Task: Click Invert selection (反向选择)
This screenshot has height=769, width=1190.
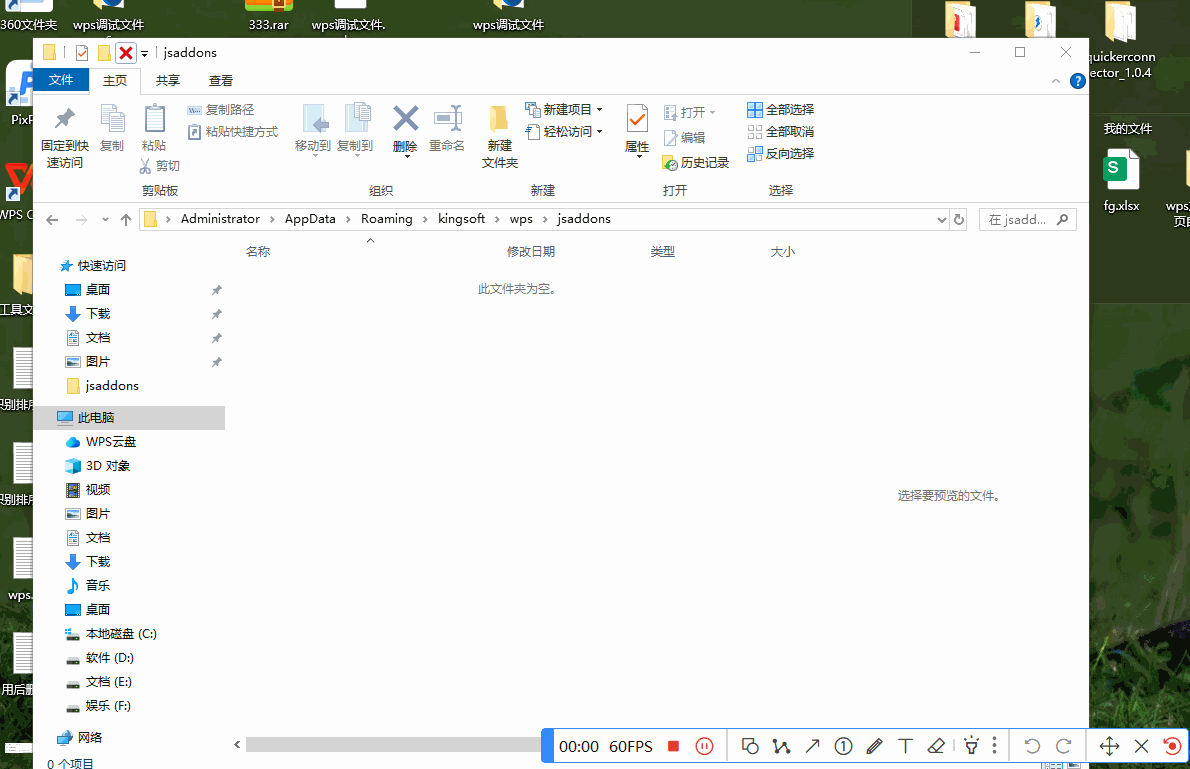Action: [780, 154]
